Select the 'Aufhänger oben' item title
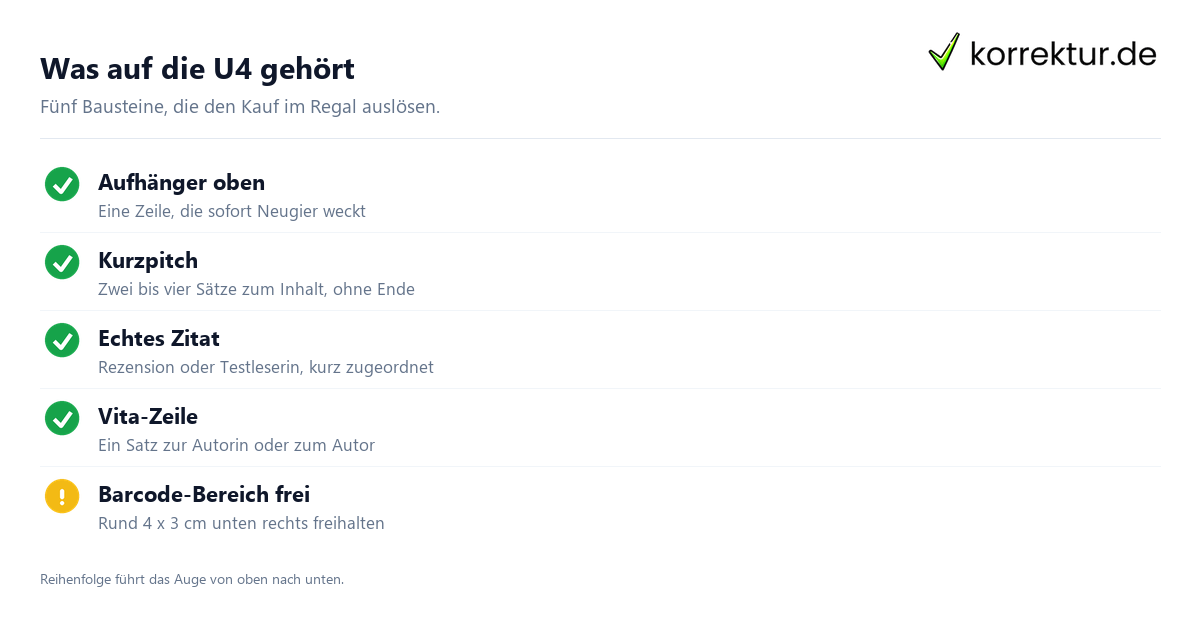The width and height of the screenshot is (1200, 630). point(181,183)
